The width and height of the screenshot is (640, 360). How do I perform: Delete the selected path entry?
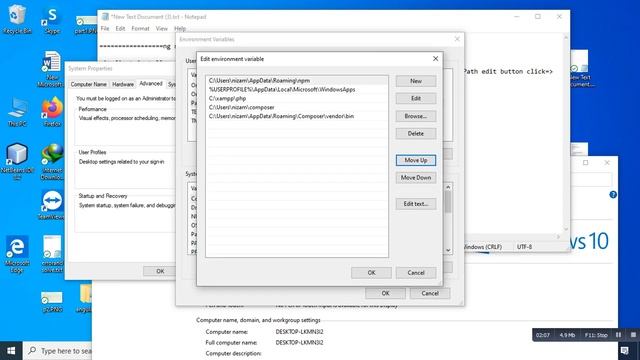click(416, 133)
